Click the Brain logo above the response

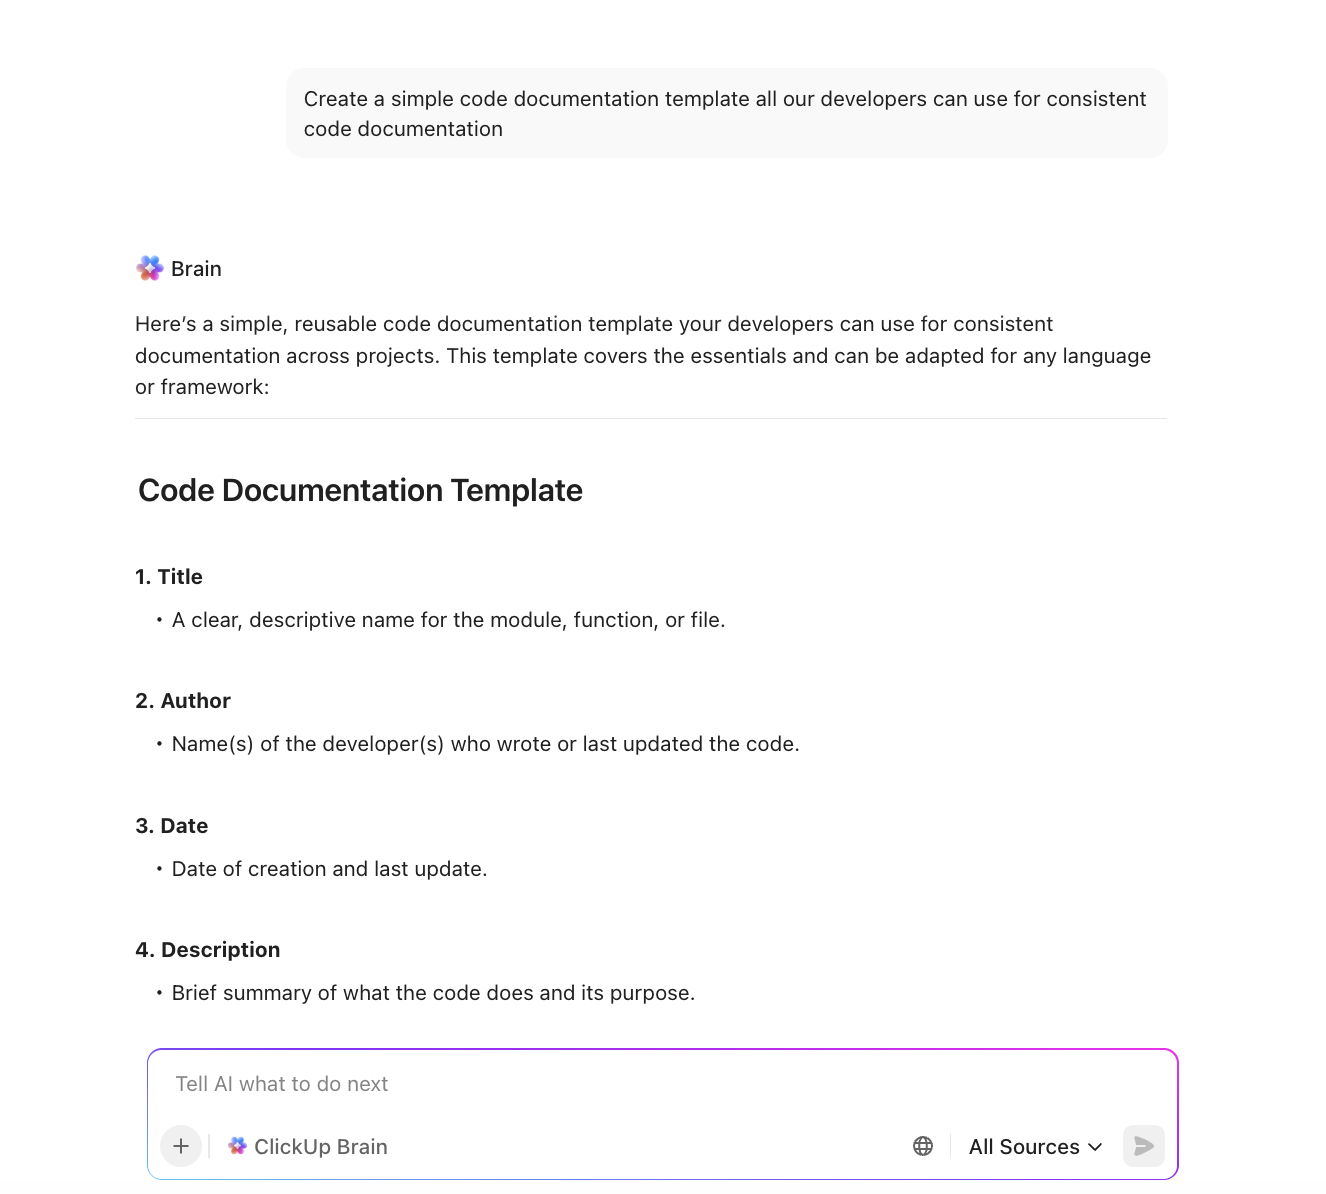(150, 268)
